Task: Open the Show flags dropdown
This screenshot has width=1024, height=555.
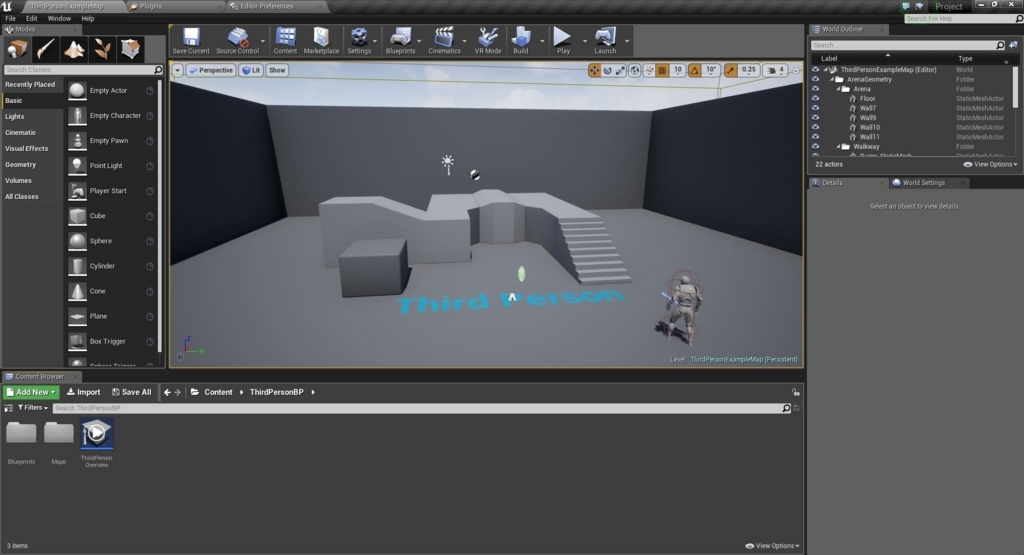Action: (x=277, y=70)
